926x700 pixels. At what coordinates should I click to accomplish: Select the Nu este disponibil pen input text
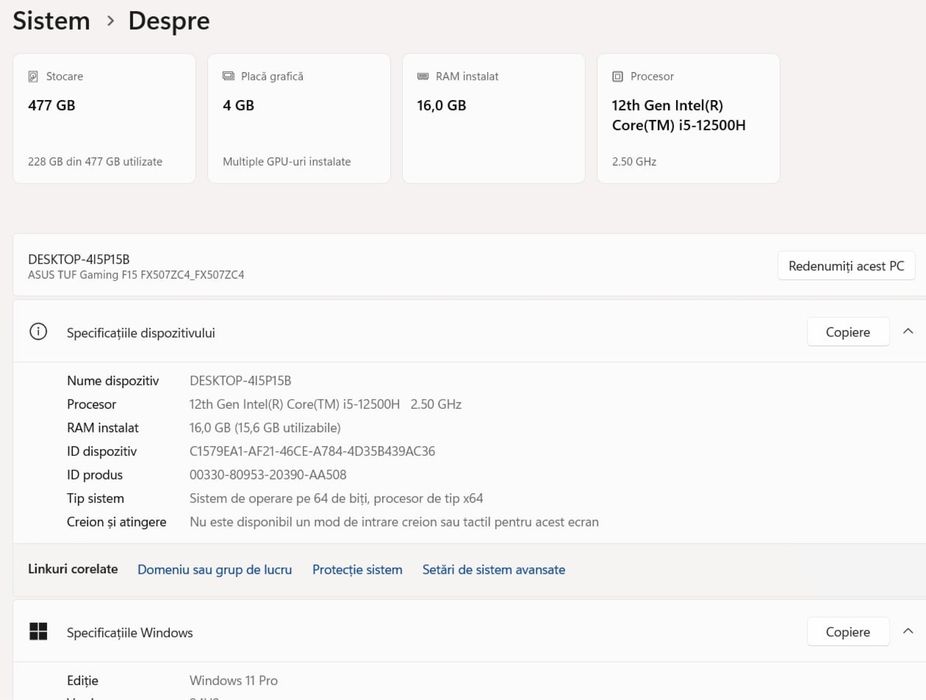point(394,522)
